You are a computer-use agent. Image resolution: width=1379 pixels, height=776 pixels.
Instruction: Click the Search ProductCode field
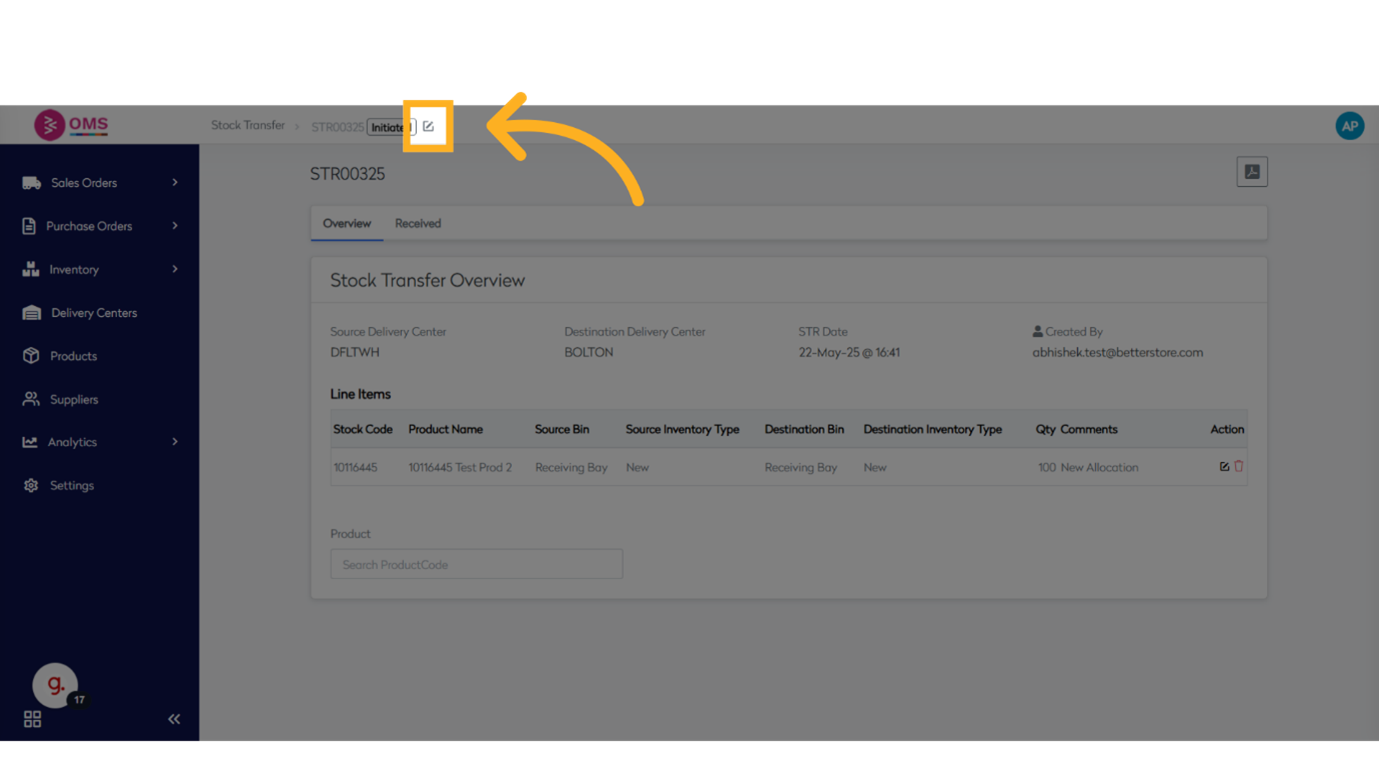click(476, 565)
